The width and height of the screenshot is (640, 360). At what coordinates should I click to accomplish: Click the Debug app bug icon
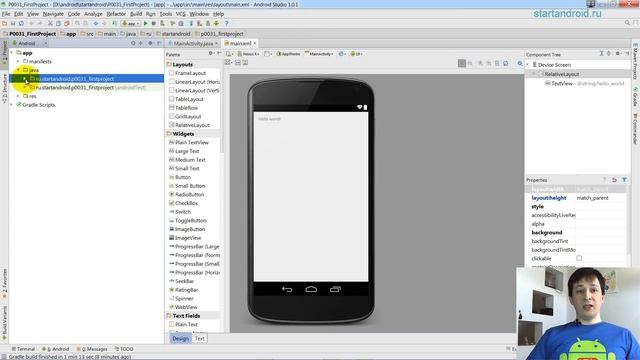[x=154, y=23]
